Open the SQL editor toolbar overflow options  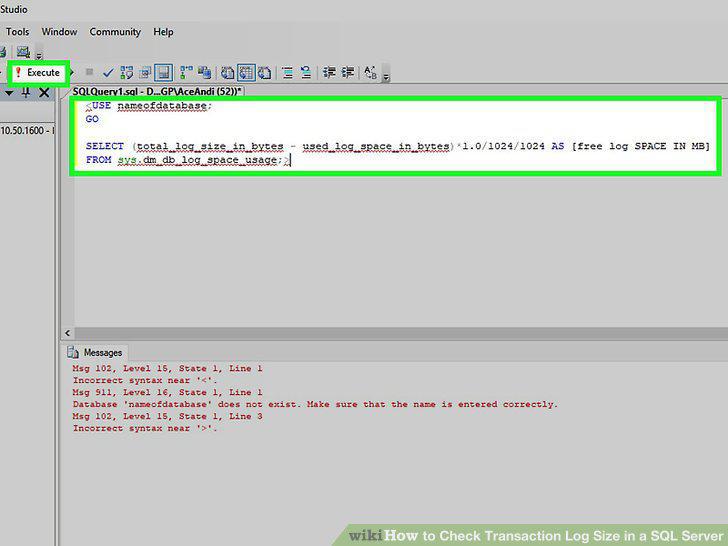coord(385,74)
